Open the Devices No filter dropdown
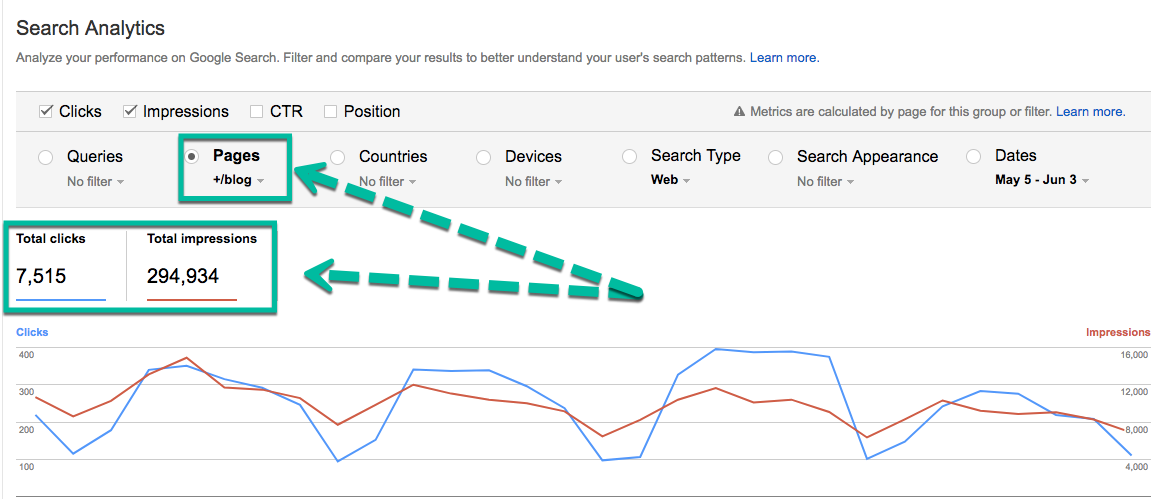Viewport: 1174px width, 499px height. pos(533,182)
